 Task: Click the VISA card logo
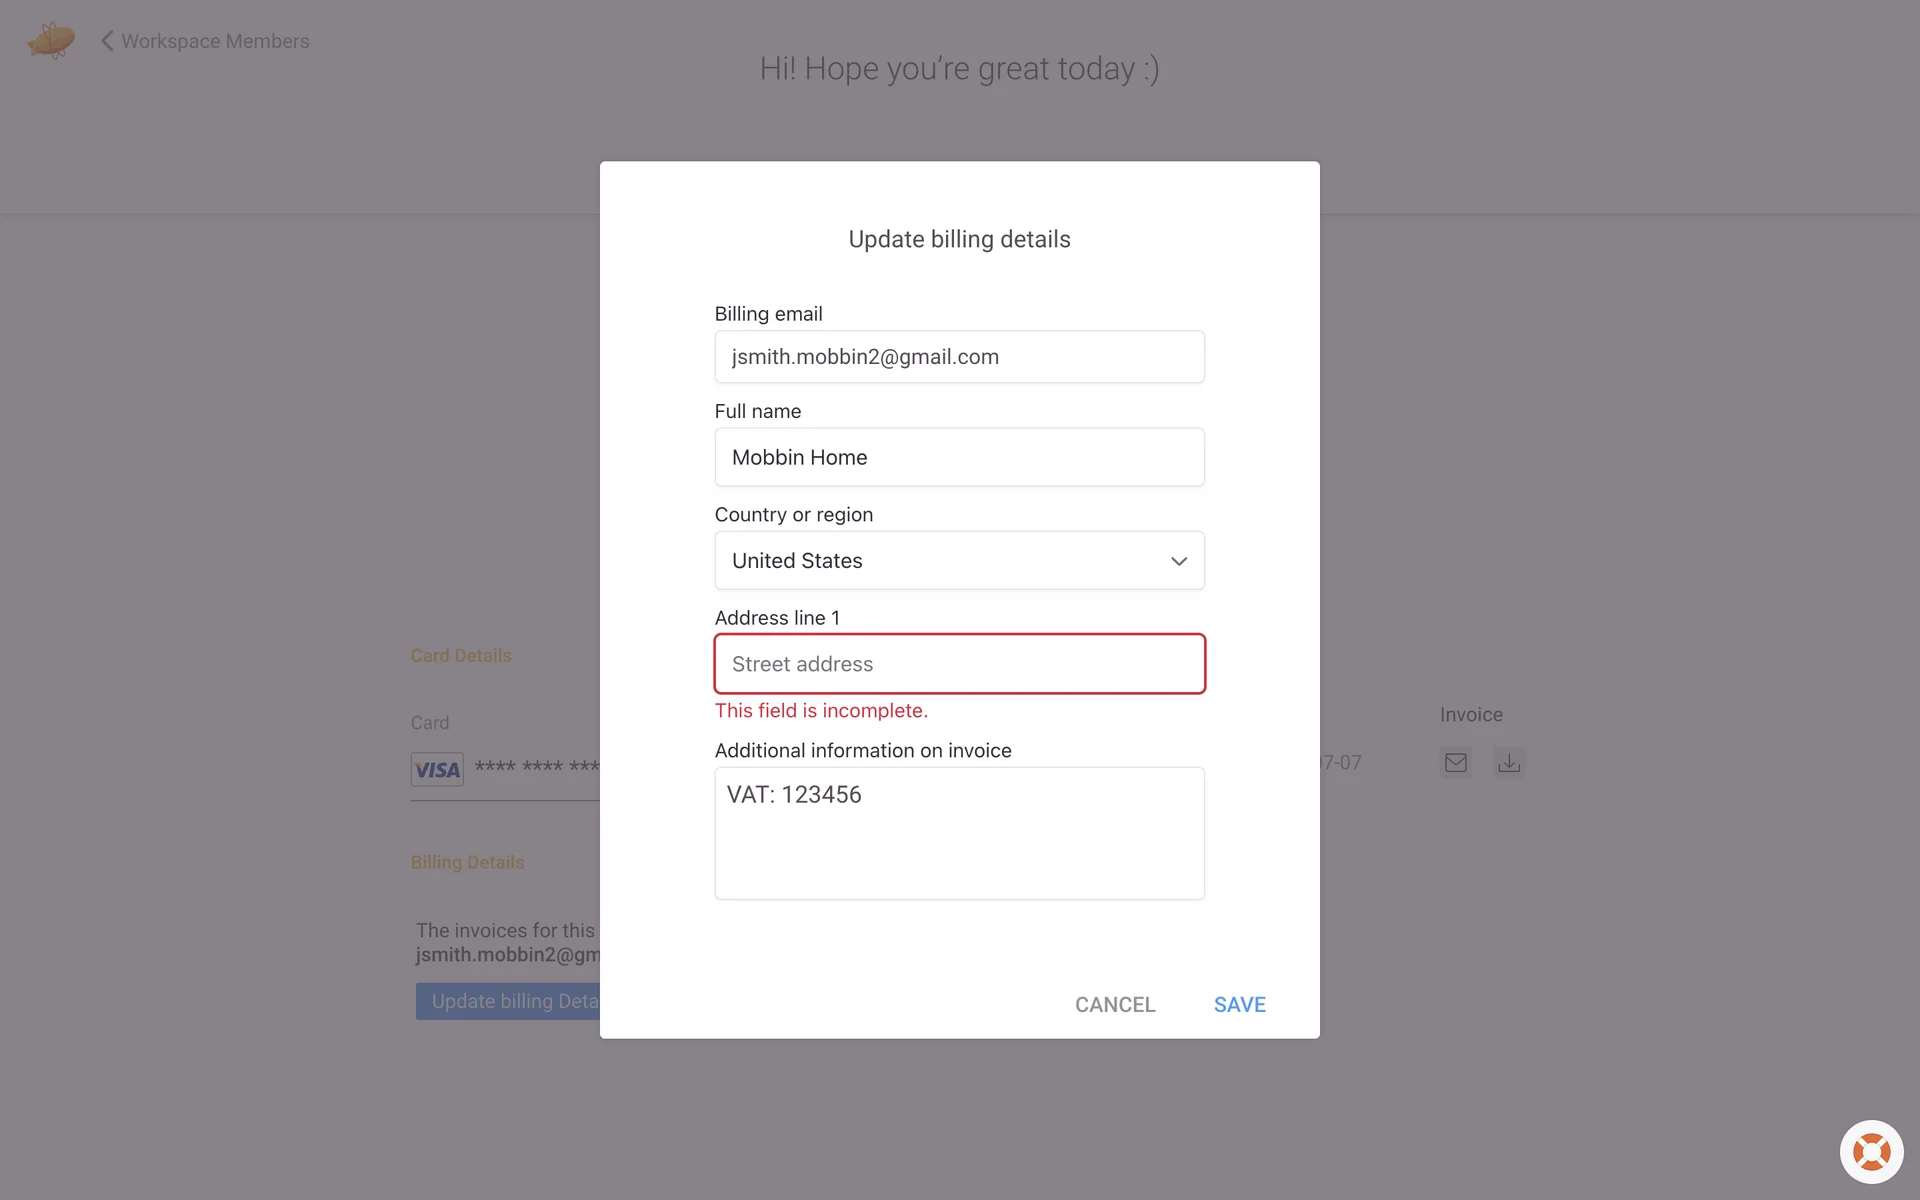tap(437, 769)
